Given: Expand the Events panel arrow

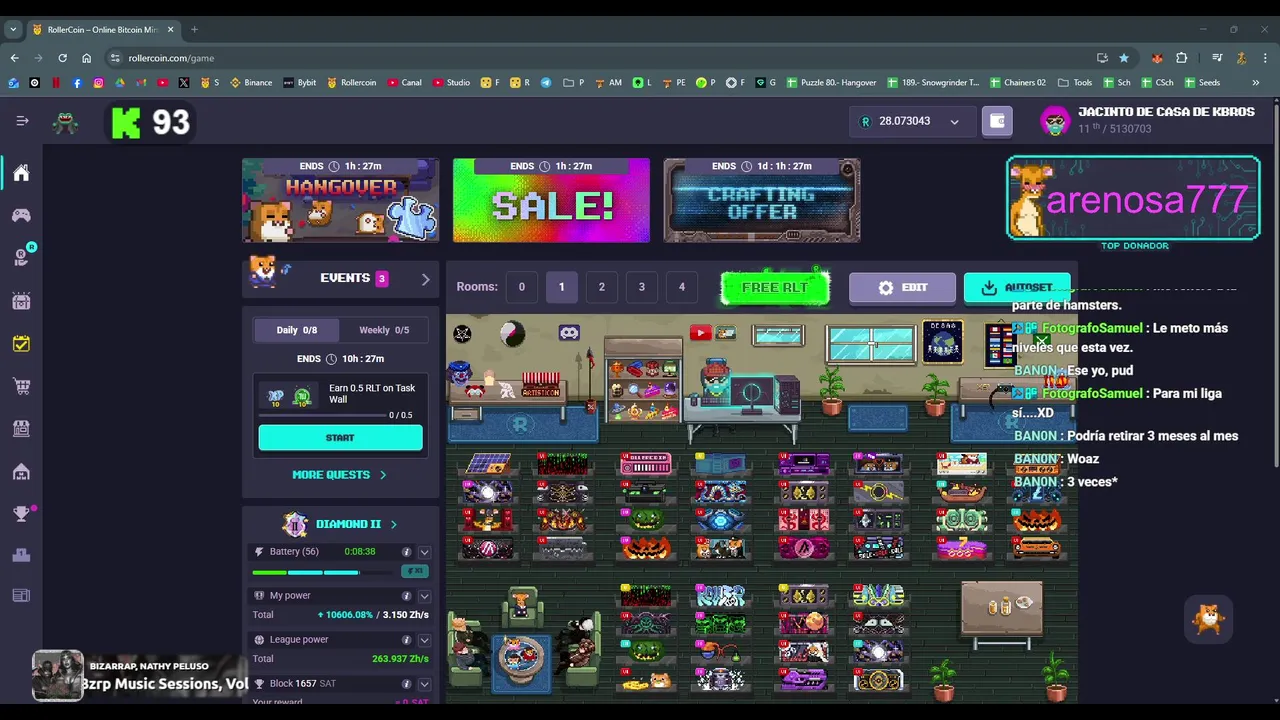Looking at the screenshot, I should pos(425,279).
